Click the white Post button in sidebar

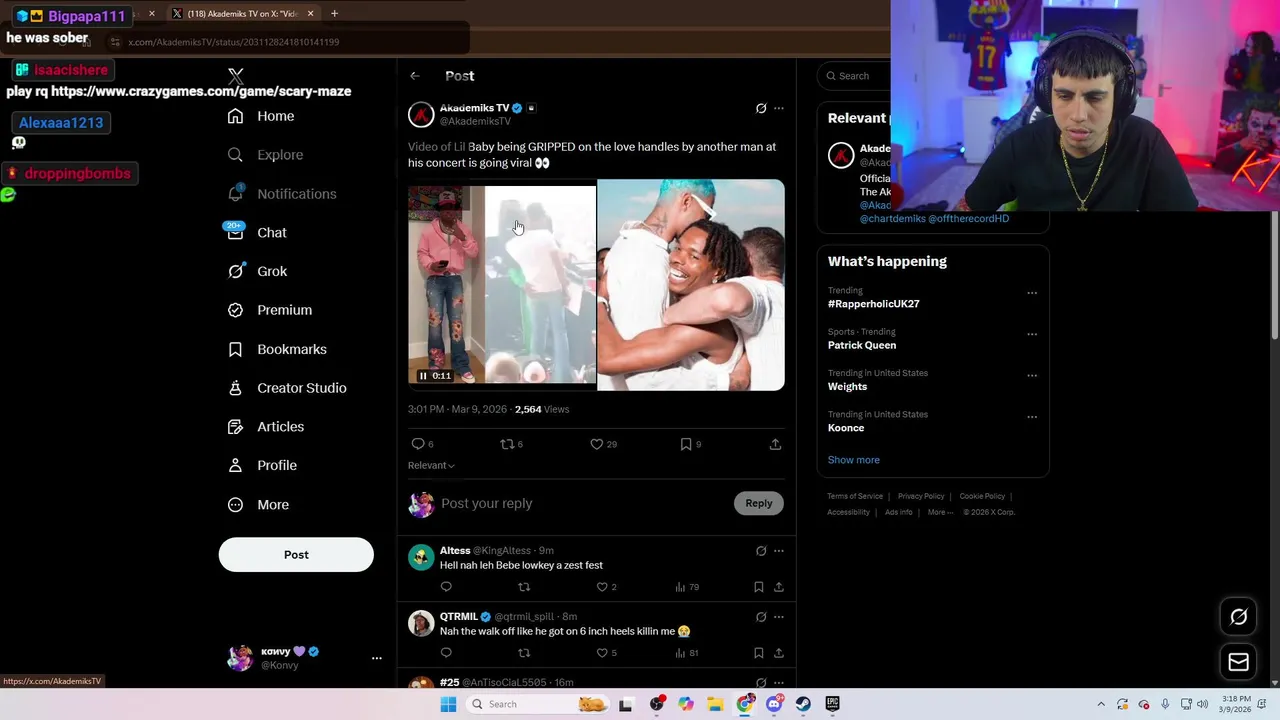coord(296,555)
